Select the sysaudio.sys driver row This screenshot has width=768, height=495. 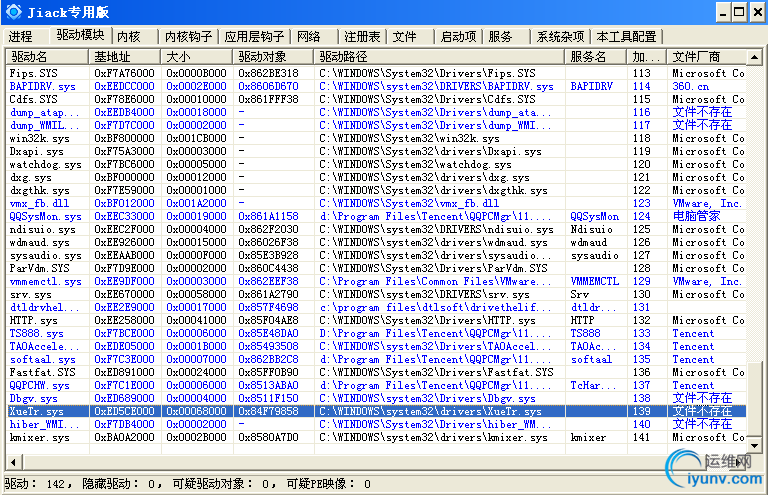pos(376,255)
